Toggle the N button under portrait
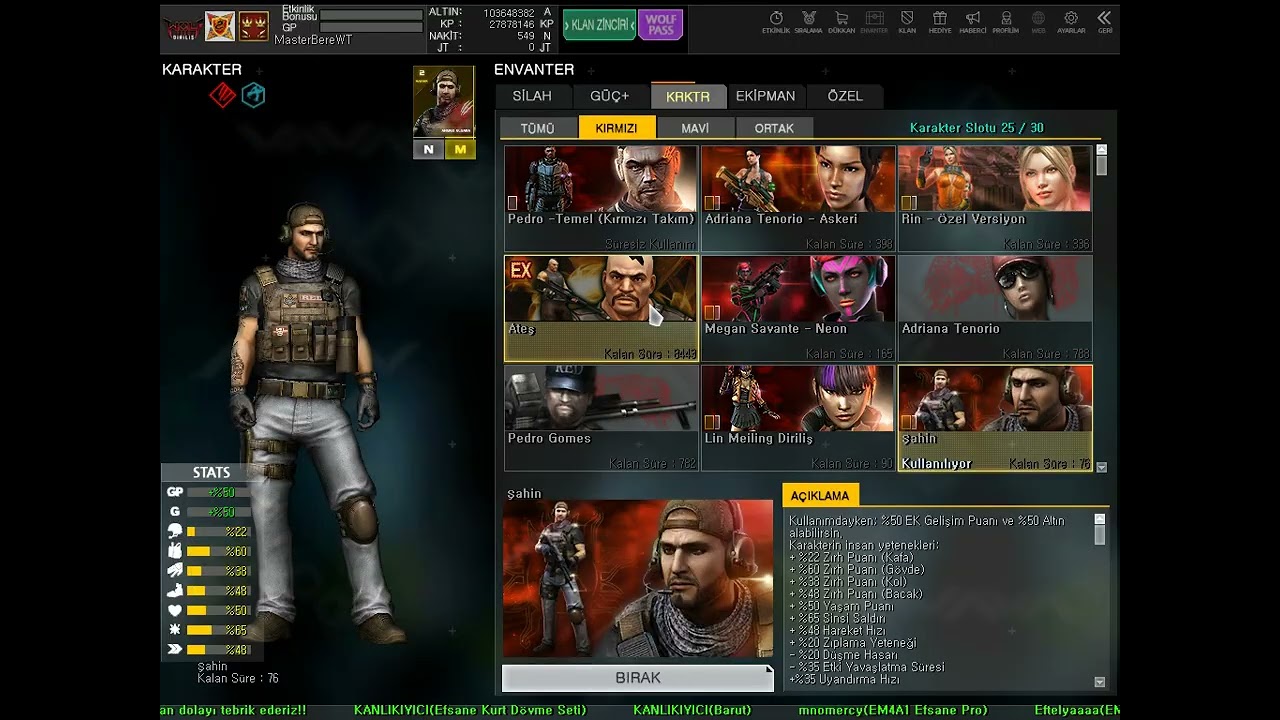Image resolution: width=1280 pixels, height=720 pixels. 429,149
